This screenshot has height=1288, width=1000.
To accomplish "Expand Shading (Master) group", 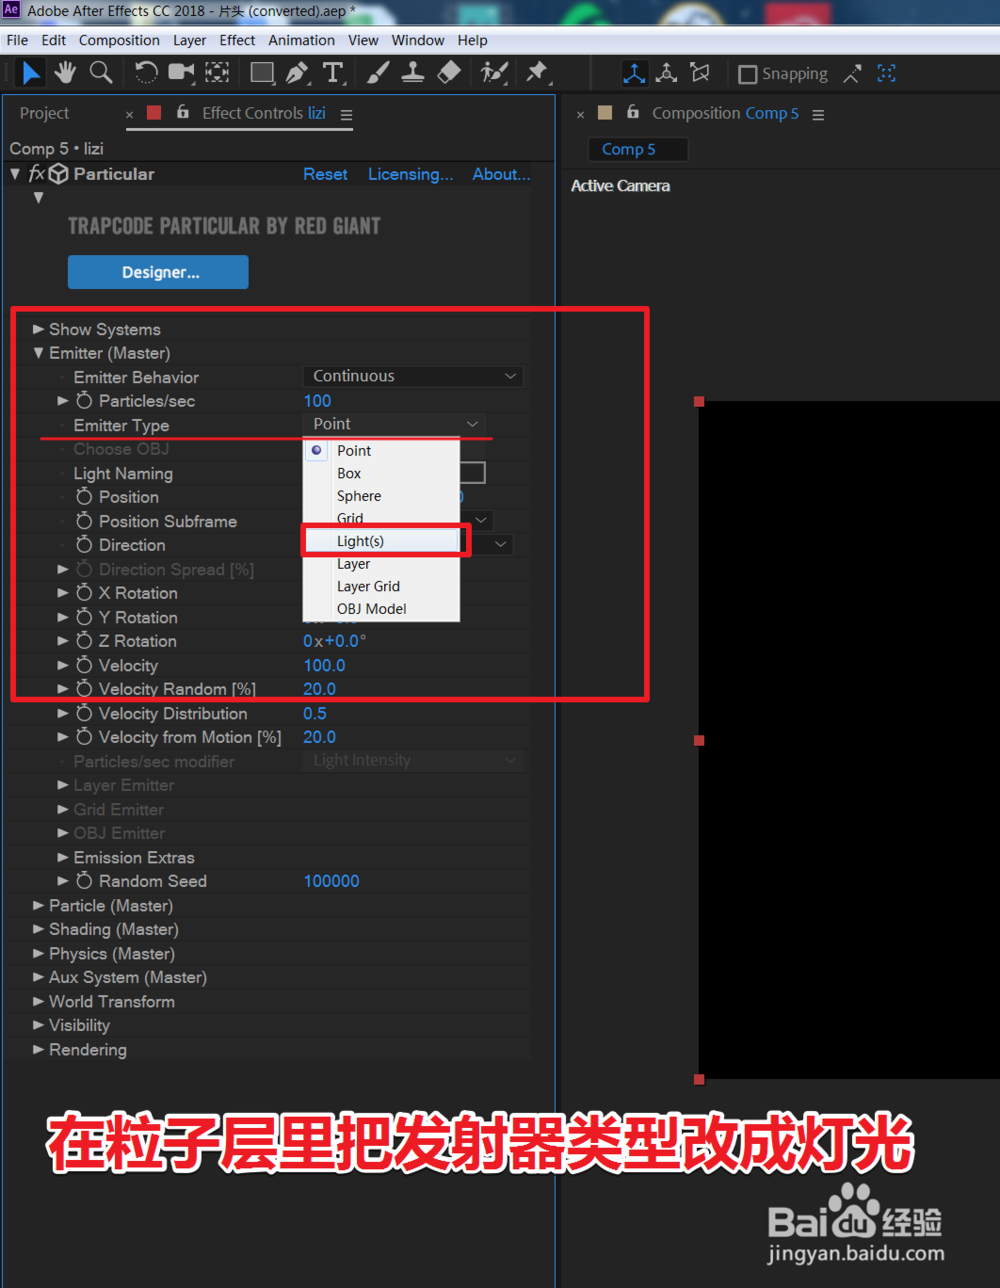I will (39, 929).
